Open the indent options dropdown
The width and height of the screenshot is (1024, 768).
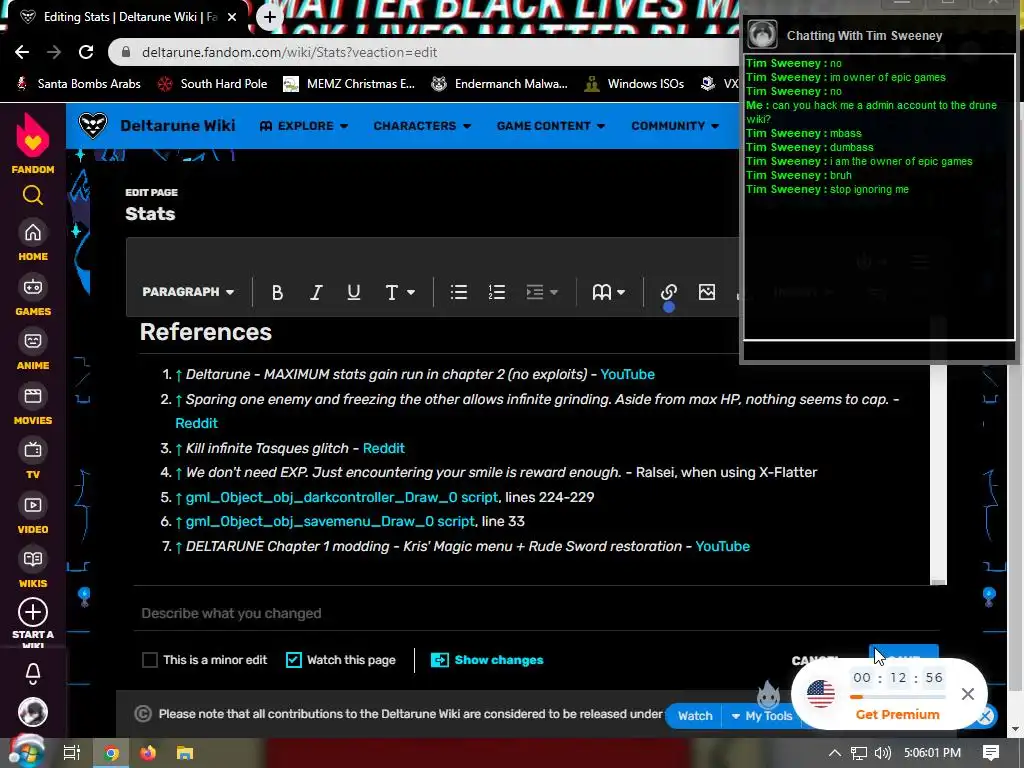coord(542,292)
